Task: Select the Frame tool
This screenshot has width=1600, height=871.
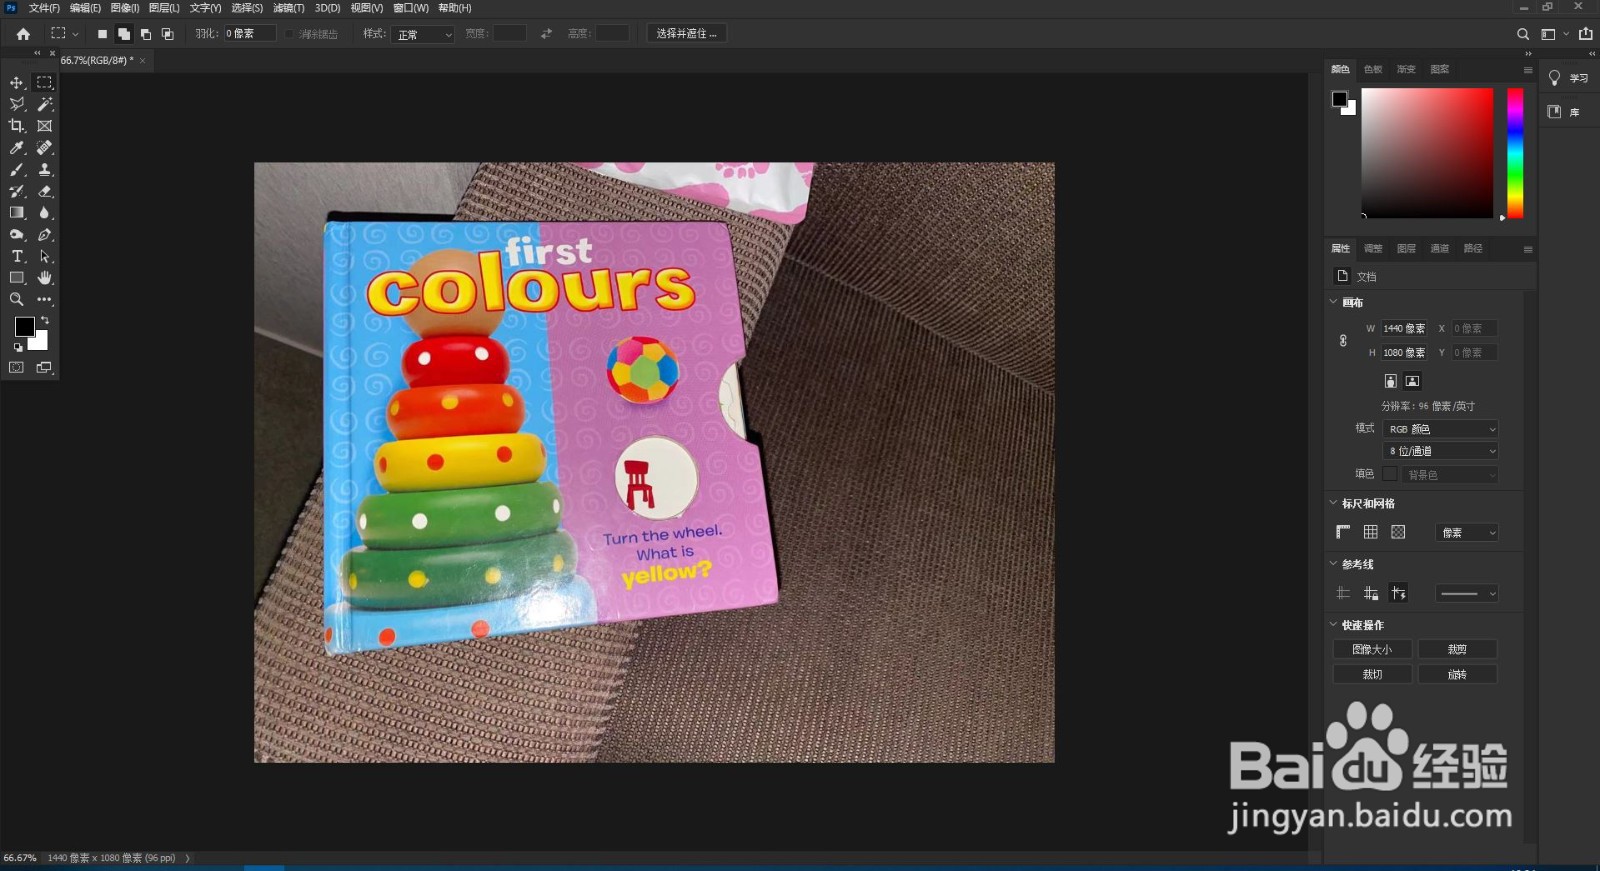Action: (x=44, y=126)
